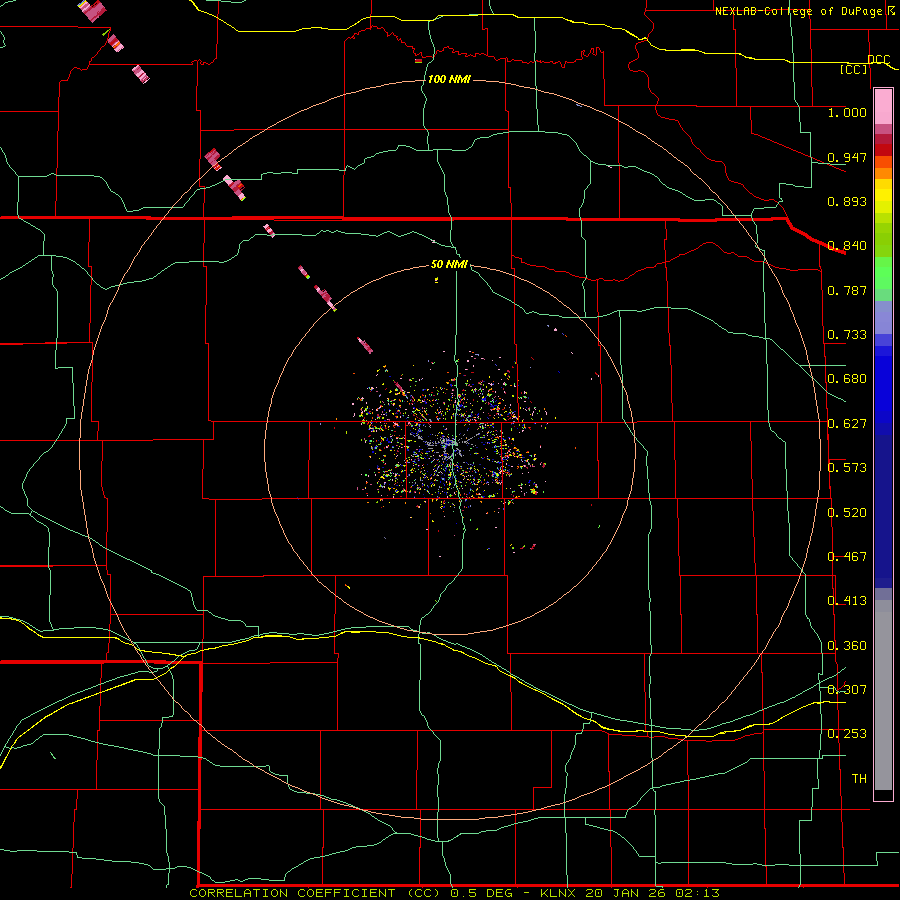Click the radar site at range ring center
The width and height of the screenshot is (900, 900).
[451, 448]
